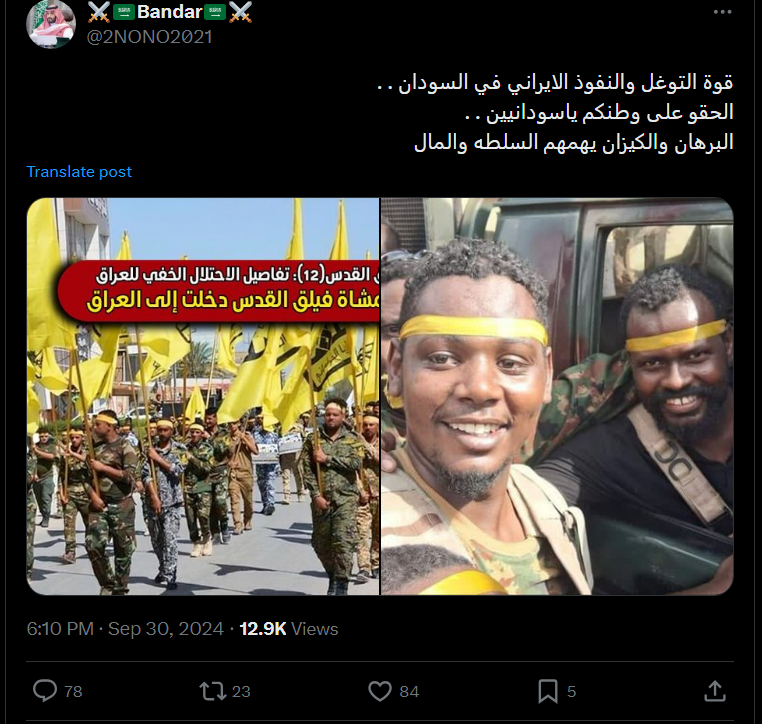This screenshot has height=724, width=762.
Task: Open the three-dot more options menu
Action: (x=722, y=12)
